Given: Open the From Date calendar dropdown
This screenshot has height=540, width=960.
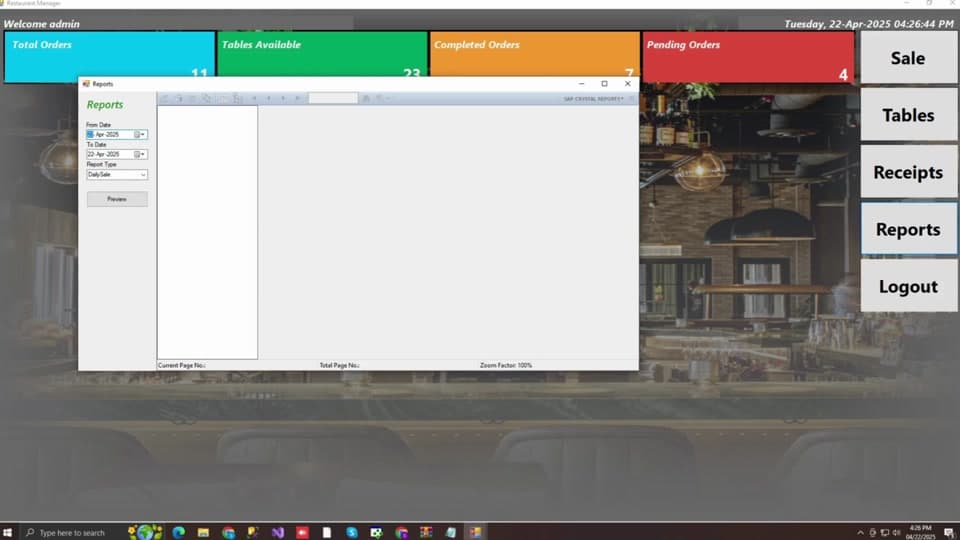Looking at the screenshot, I should [x=140, y=134].
